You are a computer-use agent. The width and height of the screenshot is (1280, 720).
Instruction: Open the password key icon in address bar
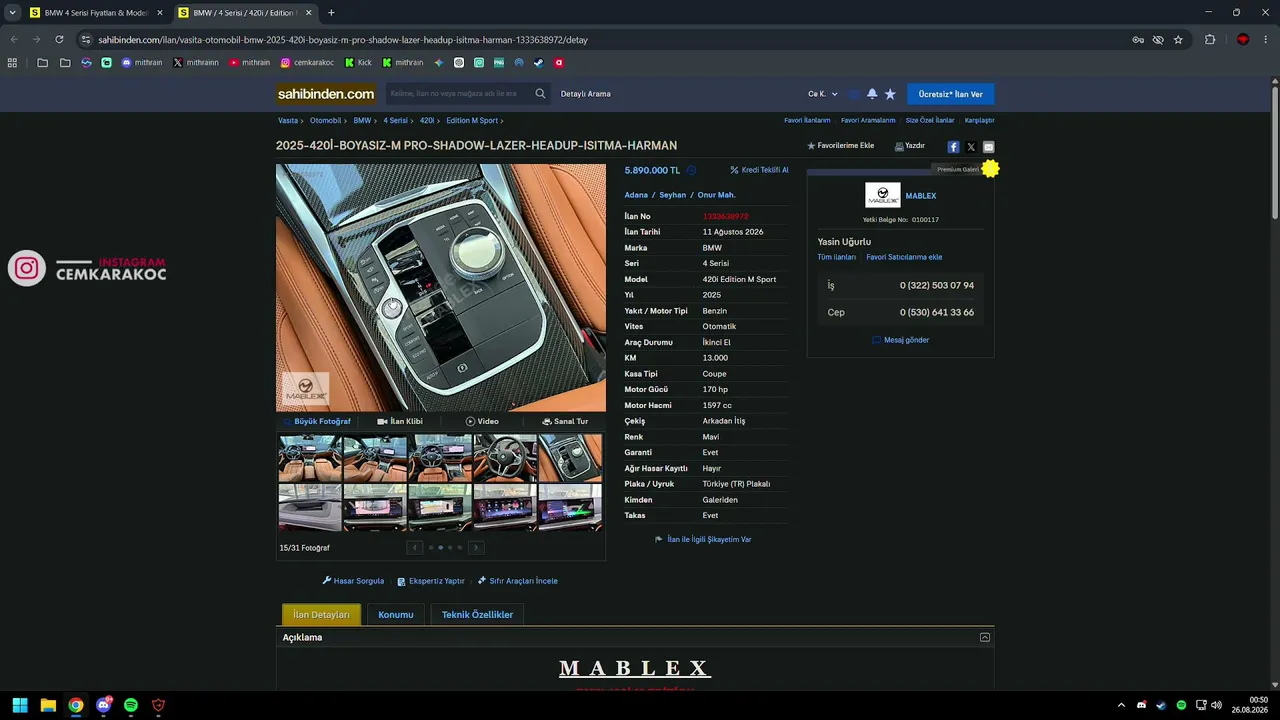(x=1138, y=40)
